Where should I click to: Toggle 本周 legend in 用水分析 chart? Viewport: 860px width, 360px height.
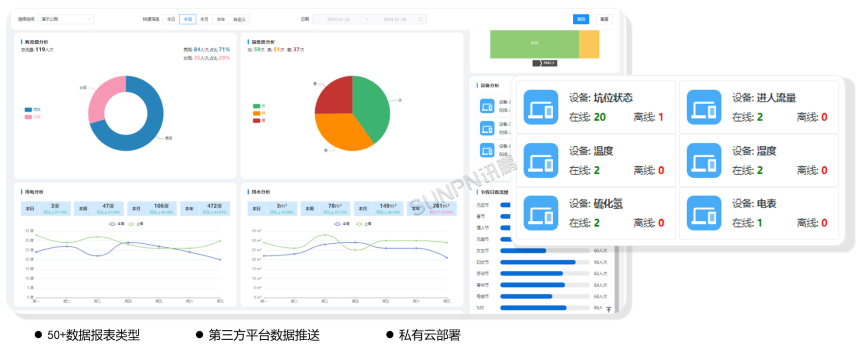pos(342,224)
